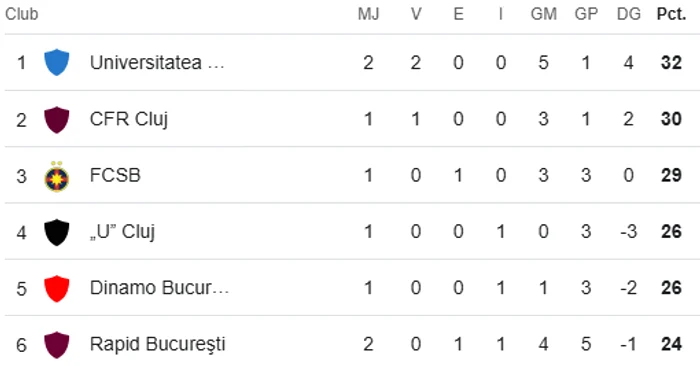Select the Dinamo Bucur… team name
The width and height of the screenshot is (700, 366).
pos(159,288)
